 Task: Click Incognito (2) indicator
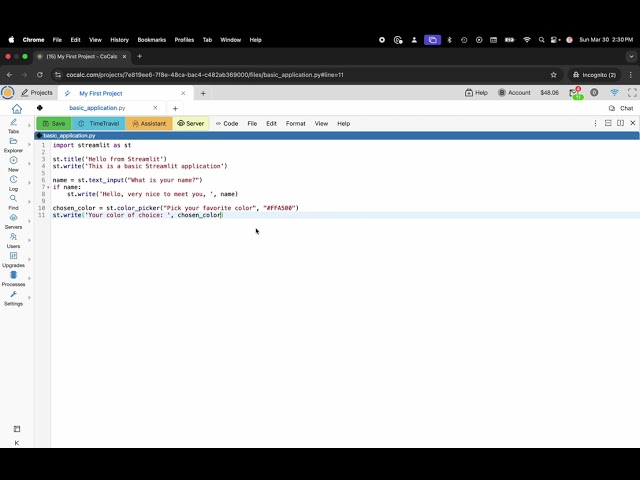point(594,75)
